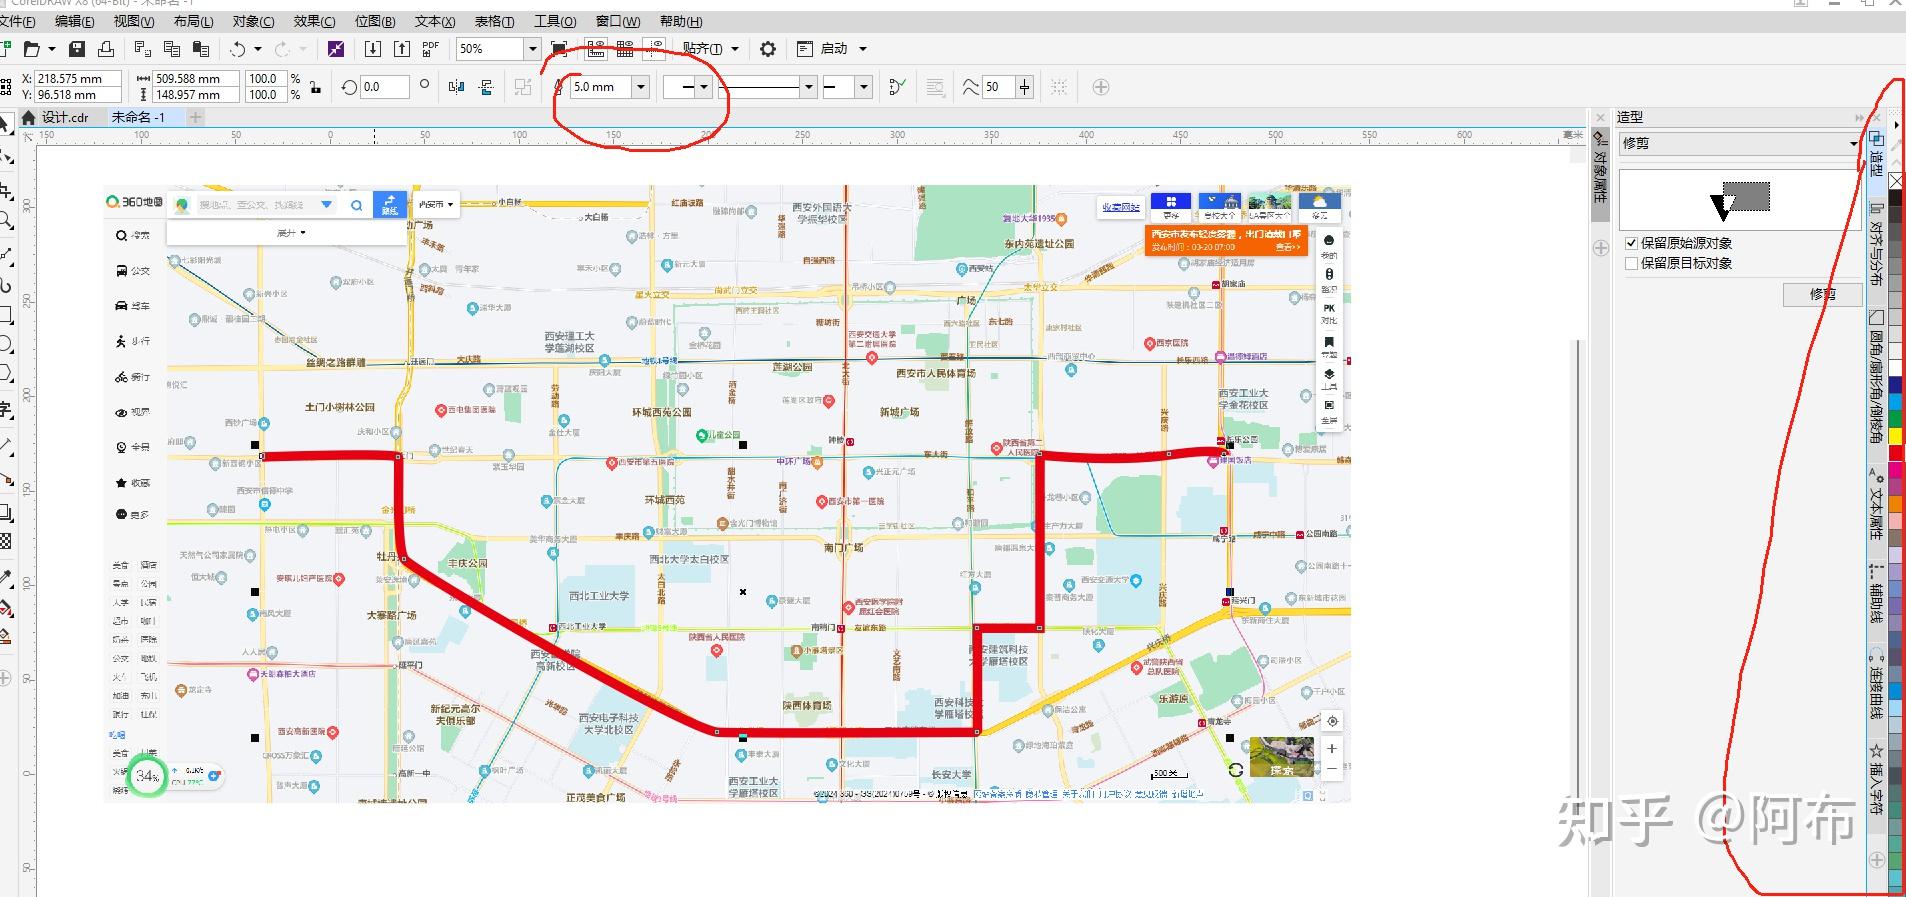Click the Undo arrow icon
Screen dimensions: 1906x897
pyautogui.click(x=238, y=49)
